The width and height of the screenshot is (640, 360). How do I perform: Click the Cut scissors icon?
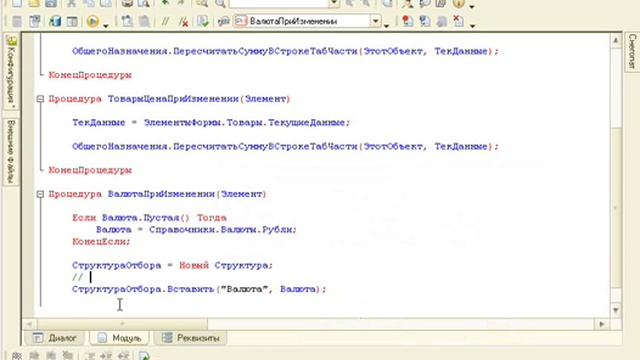coord(71,4)
